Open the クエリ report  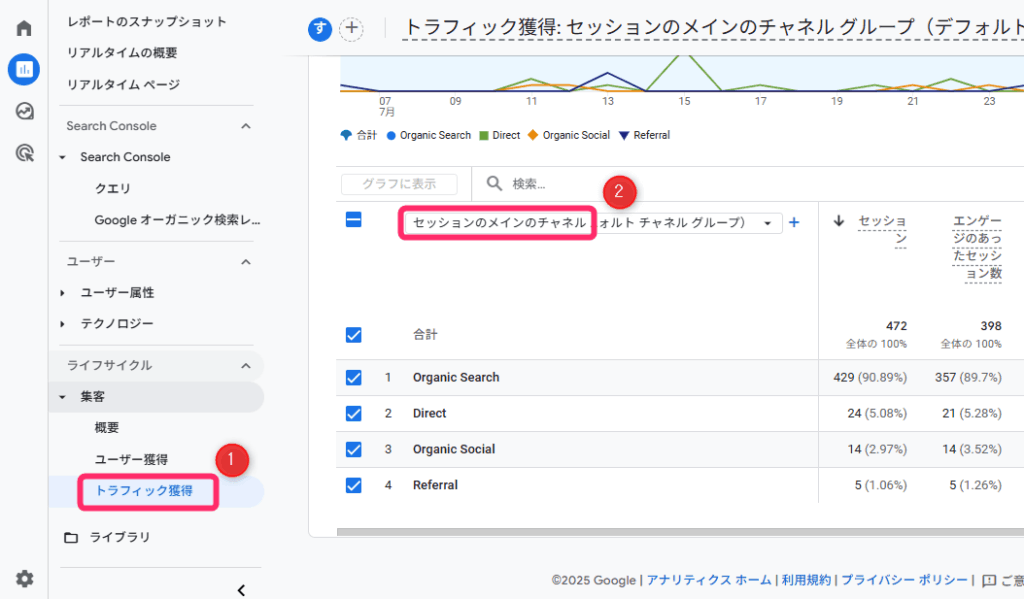pyautogui.click(x=112, y=189)
